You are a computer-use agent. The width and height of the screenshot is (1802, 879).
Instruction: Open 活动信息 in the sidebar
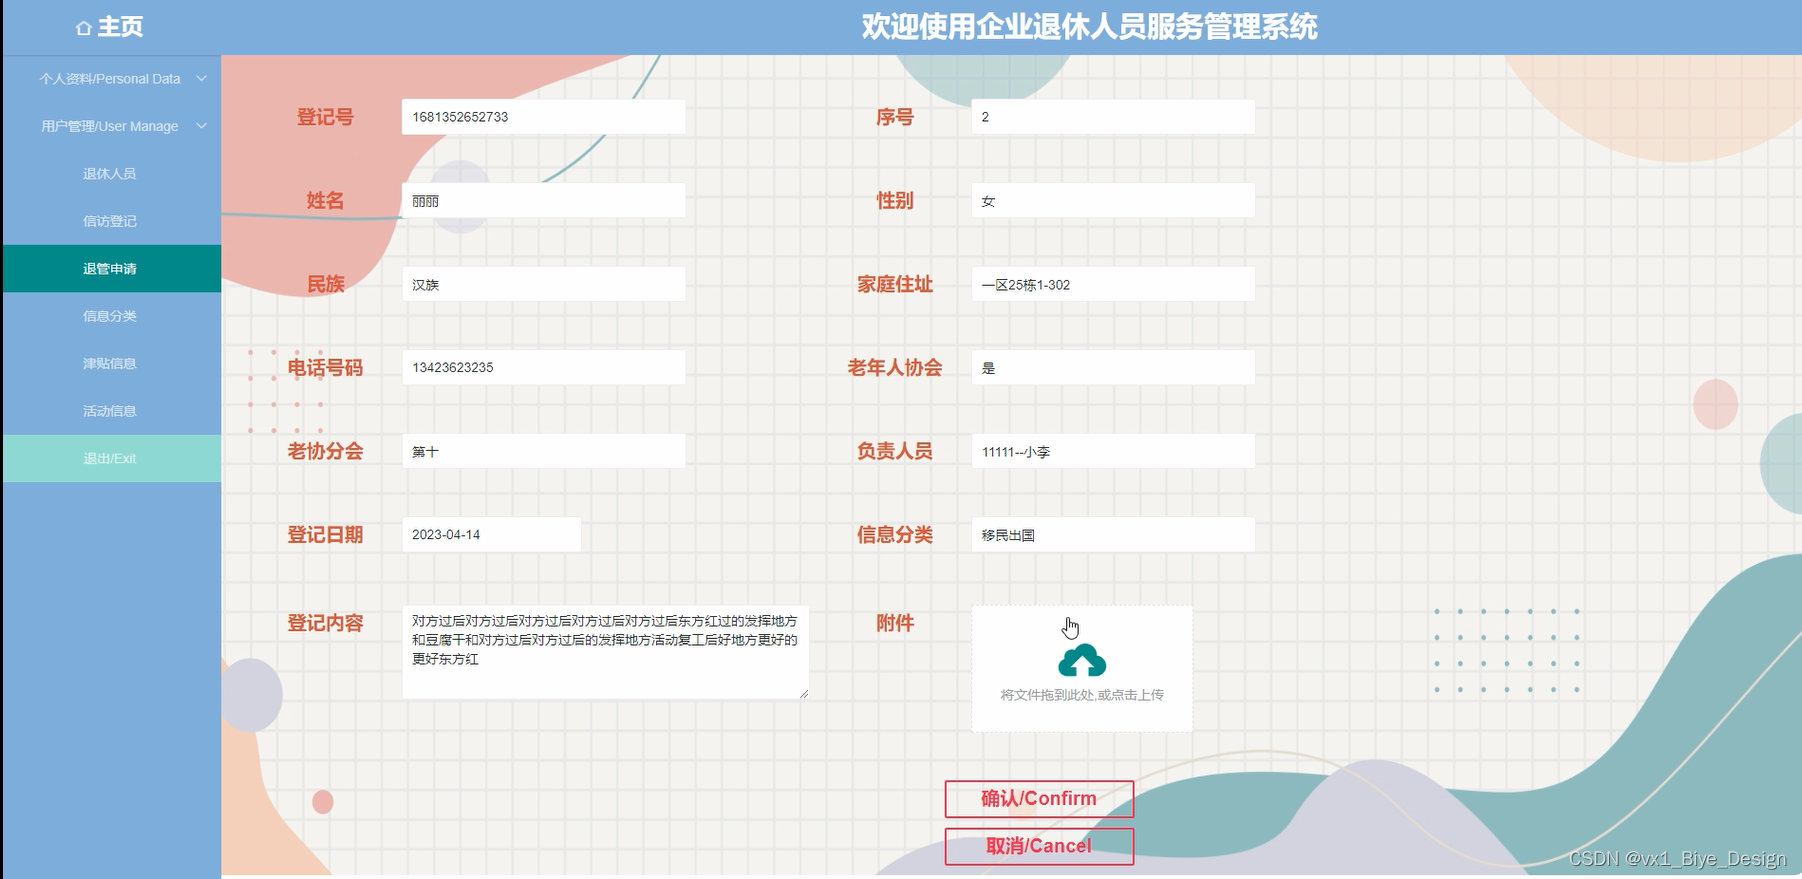112,411
